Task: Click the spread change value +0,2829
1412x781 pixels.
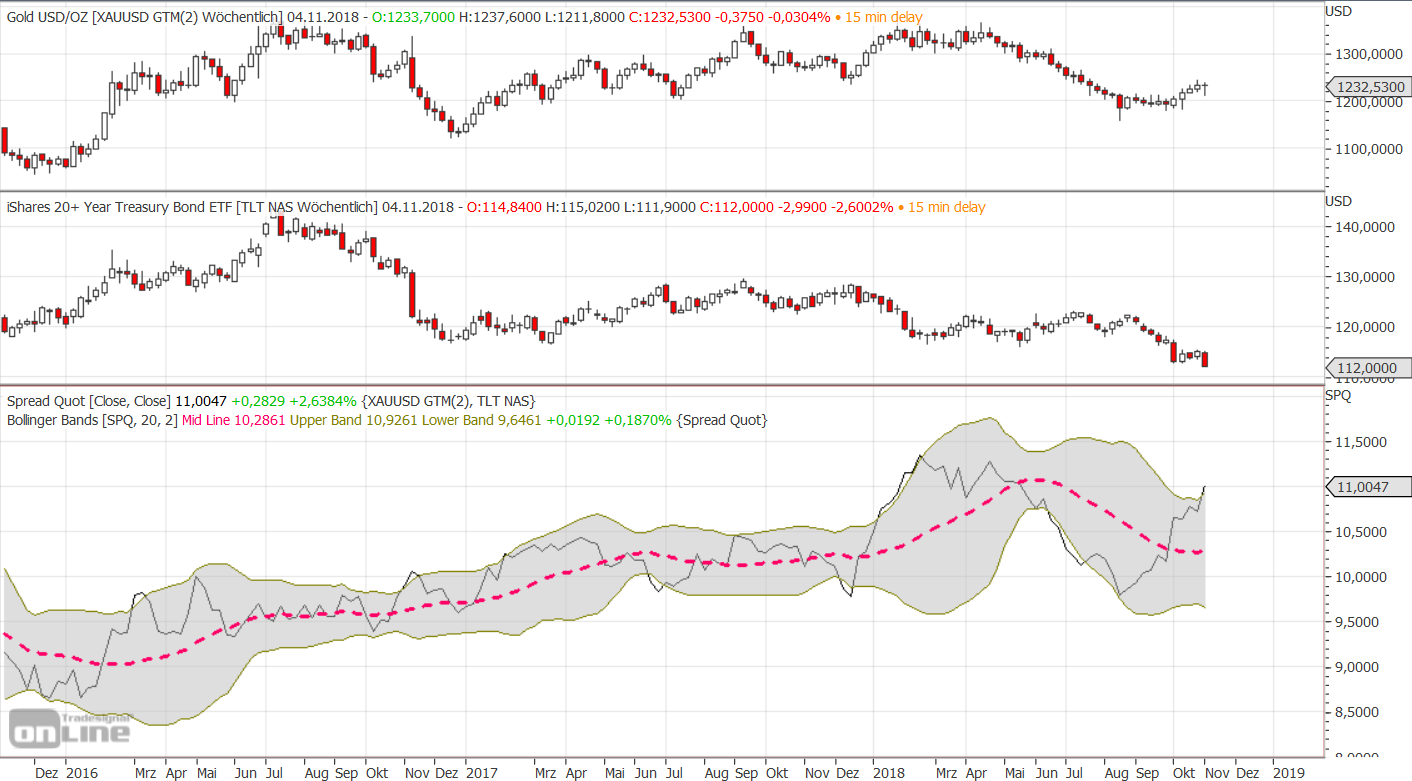Action: pyautogui.click(x=258, y=401)
